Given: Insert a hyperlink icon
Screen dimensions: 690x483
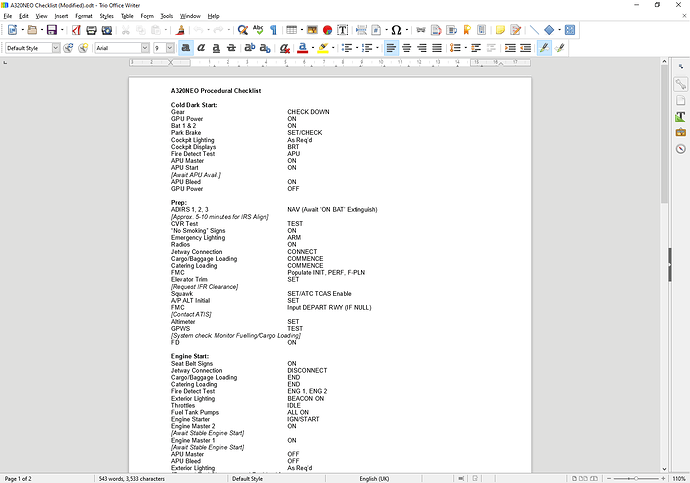Looking at the screenshot, I should (421, 30).
